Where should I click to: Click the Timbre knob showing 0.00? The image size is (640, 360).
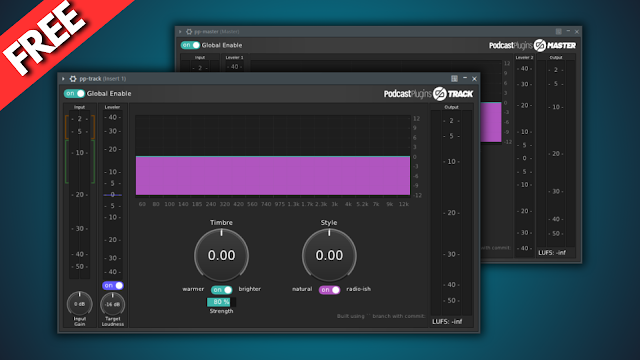(x=222, y=256)
